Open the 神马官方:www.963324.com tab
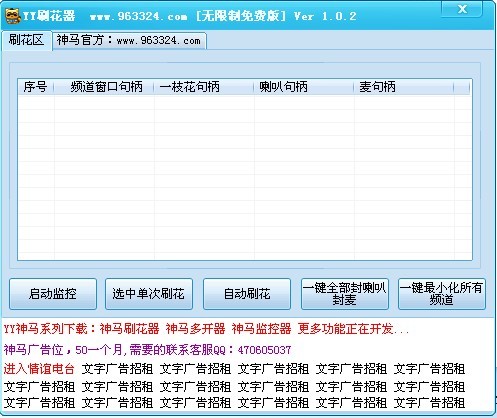The width and height of the screenshot is (497, 418). click(129, 41)
